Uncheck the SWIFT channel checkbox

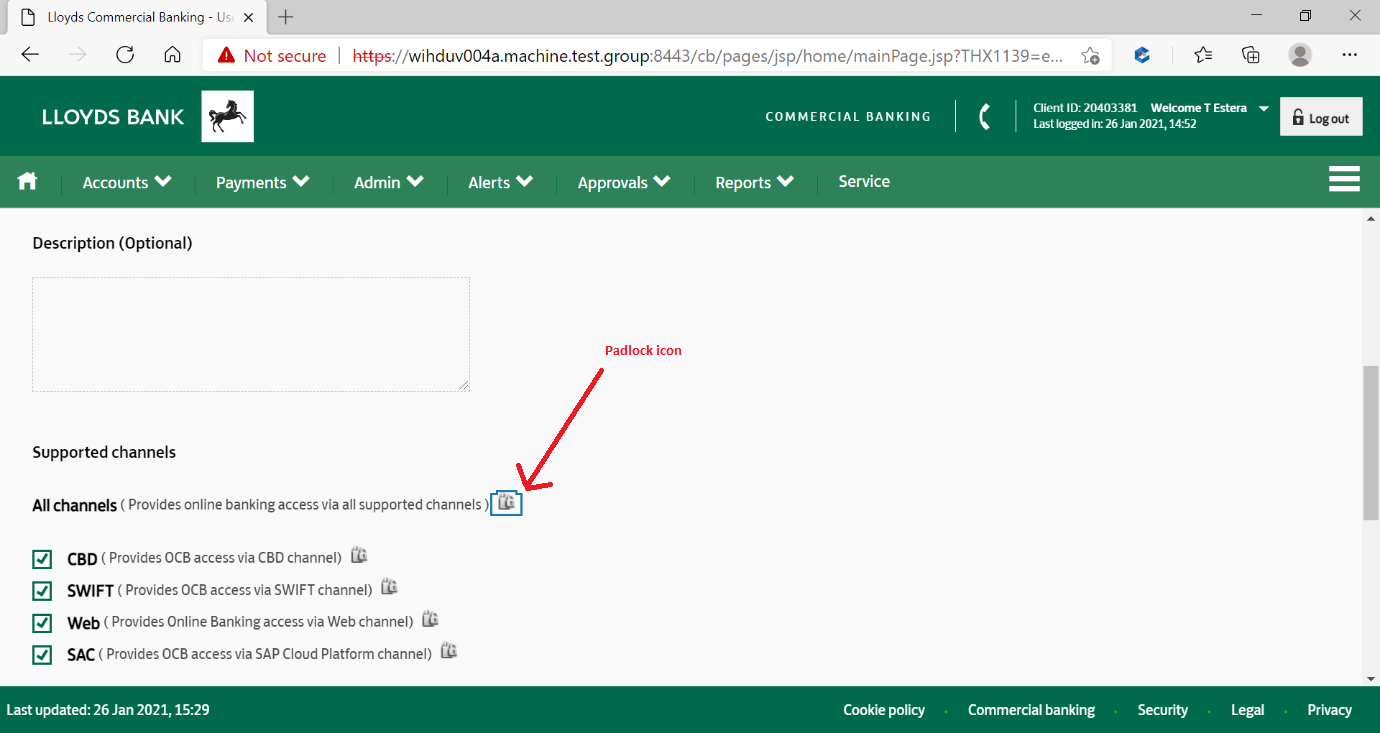click(42, 590)
